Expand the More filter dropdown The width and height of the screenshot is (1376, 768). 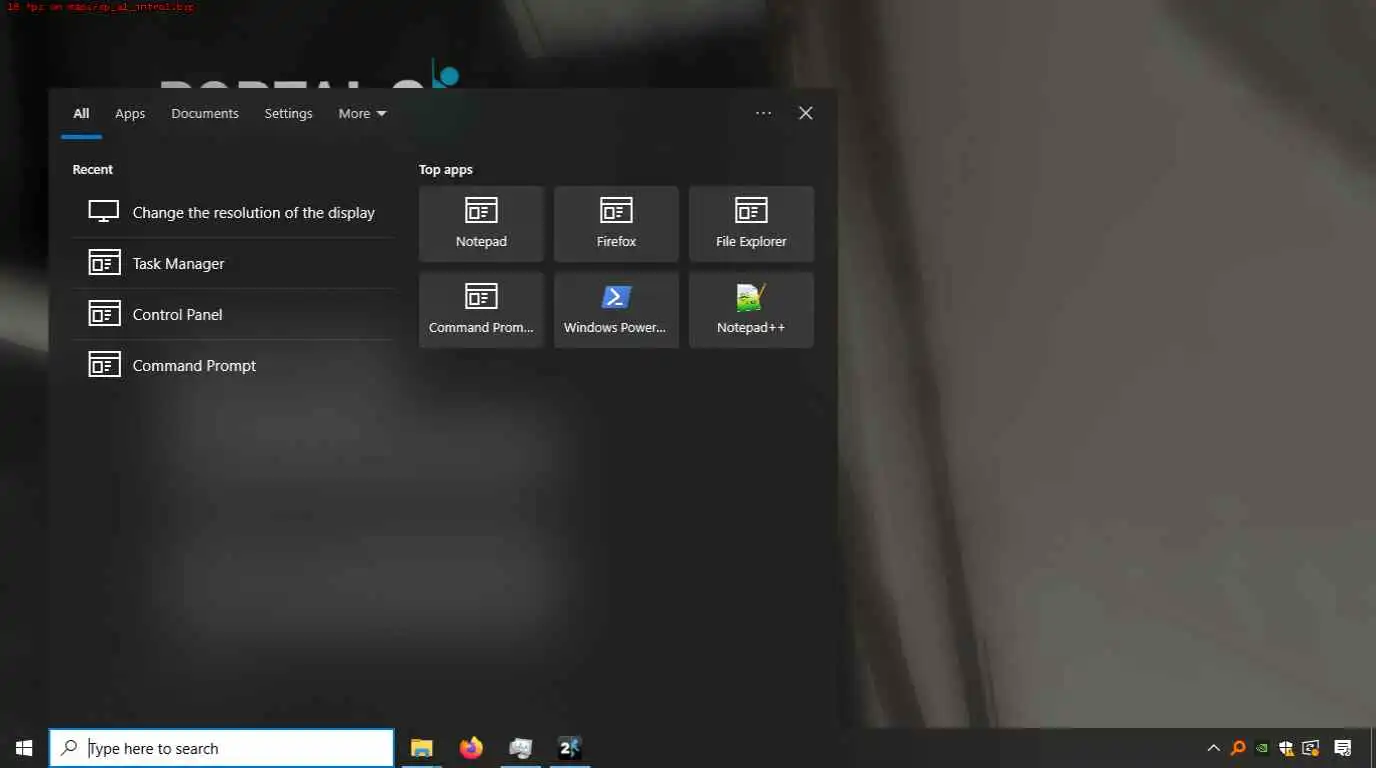click(362, 113)
